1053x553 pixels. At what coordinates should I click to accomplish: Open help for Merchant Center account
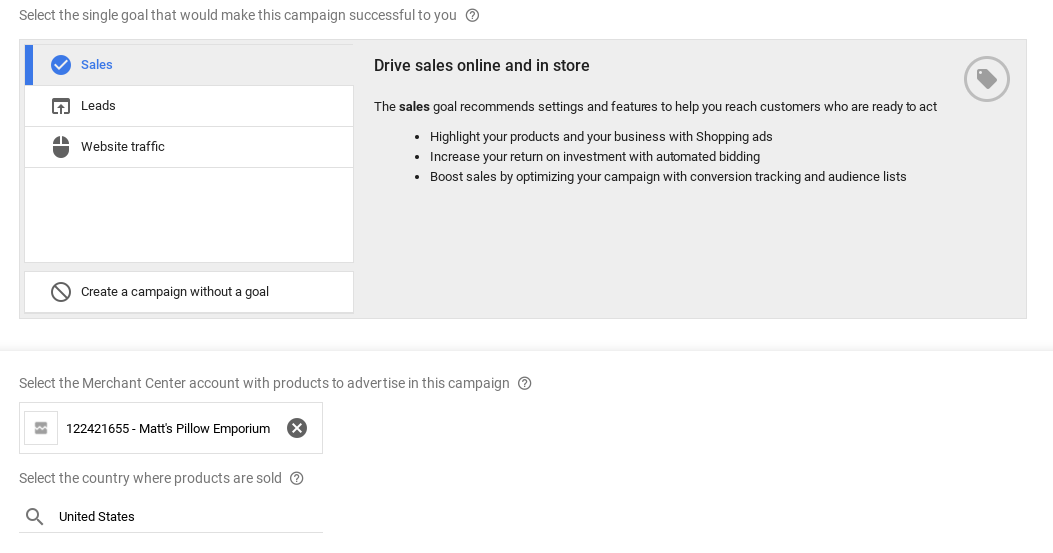click(x=525, y=383)
